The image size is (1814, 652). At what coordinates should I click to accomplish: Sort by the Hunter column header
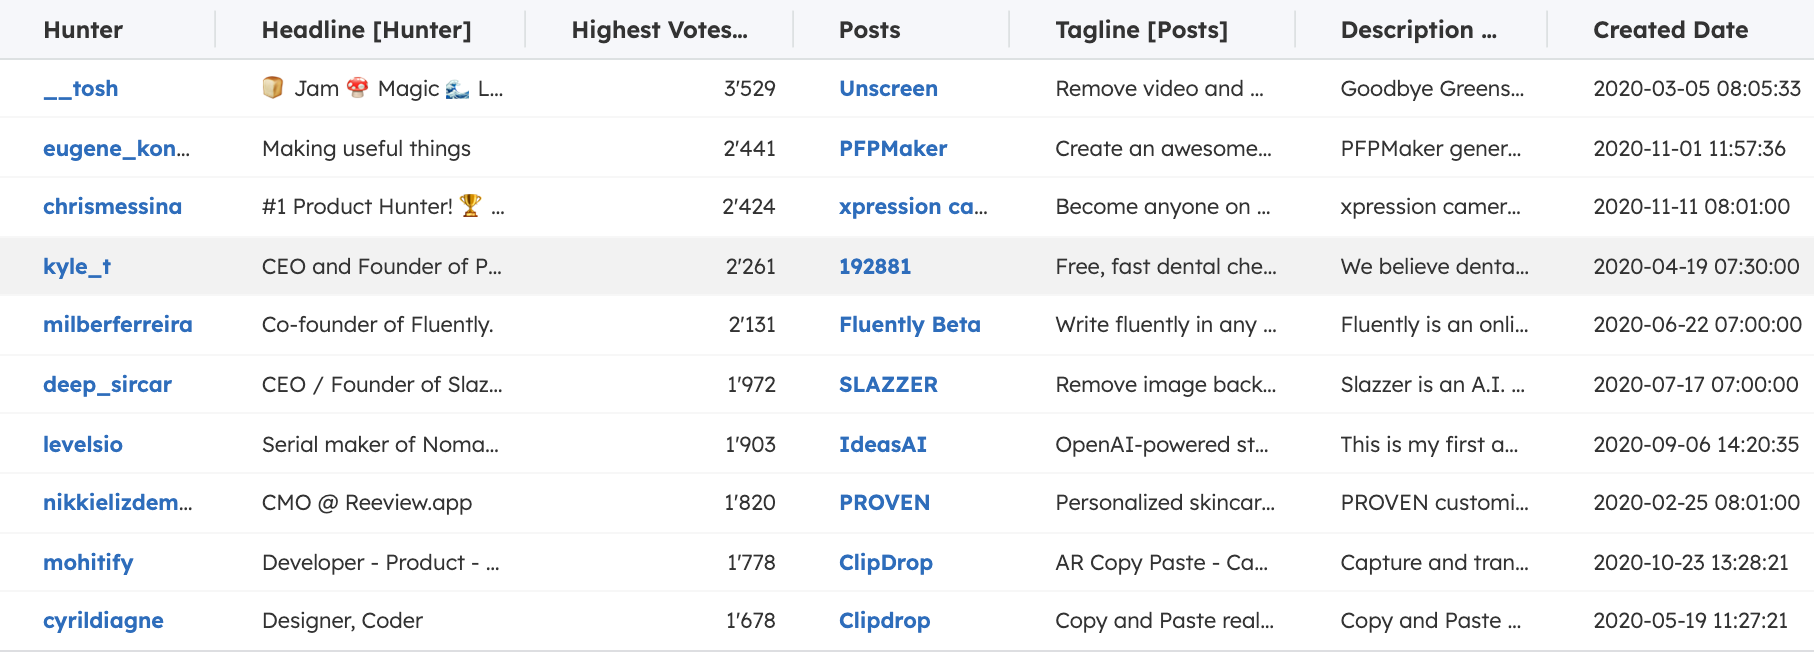[x=83, y=30]
